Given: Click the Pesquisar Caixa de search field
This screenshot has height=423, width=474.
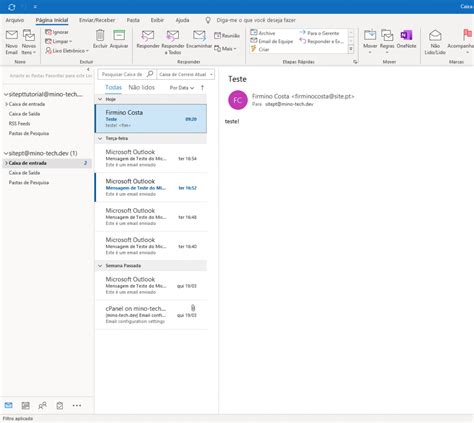Looking at the screenshot, I should (122, 74).
